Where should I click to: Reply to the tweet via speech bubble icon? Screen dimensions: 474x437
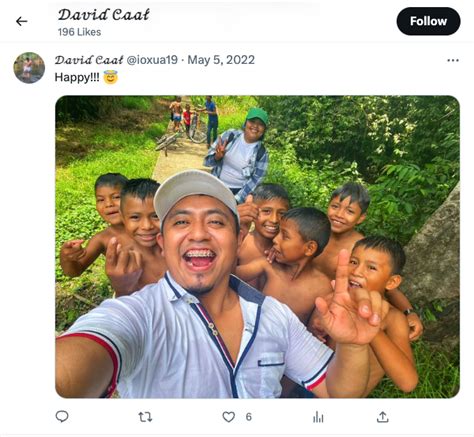pyautogui.click(x=62, y=417)
